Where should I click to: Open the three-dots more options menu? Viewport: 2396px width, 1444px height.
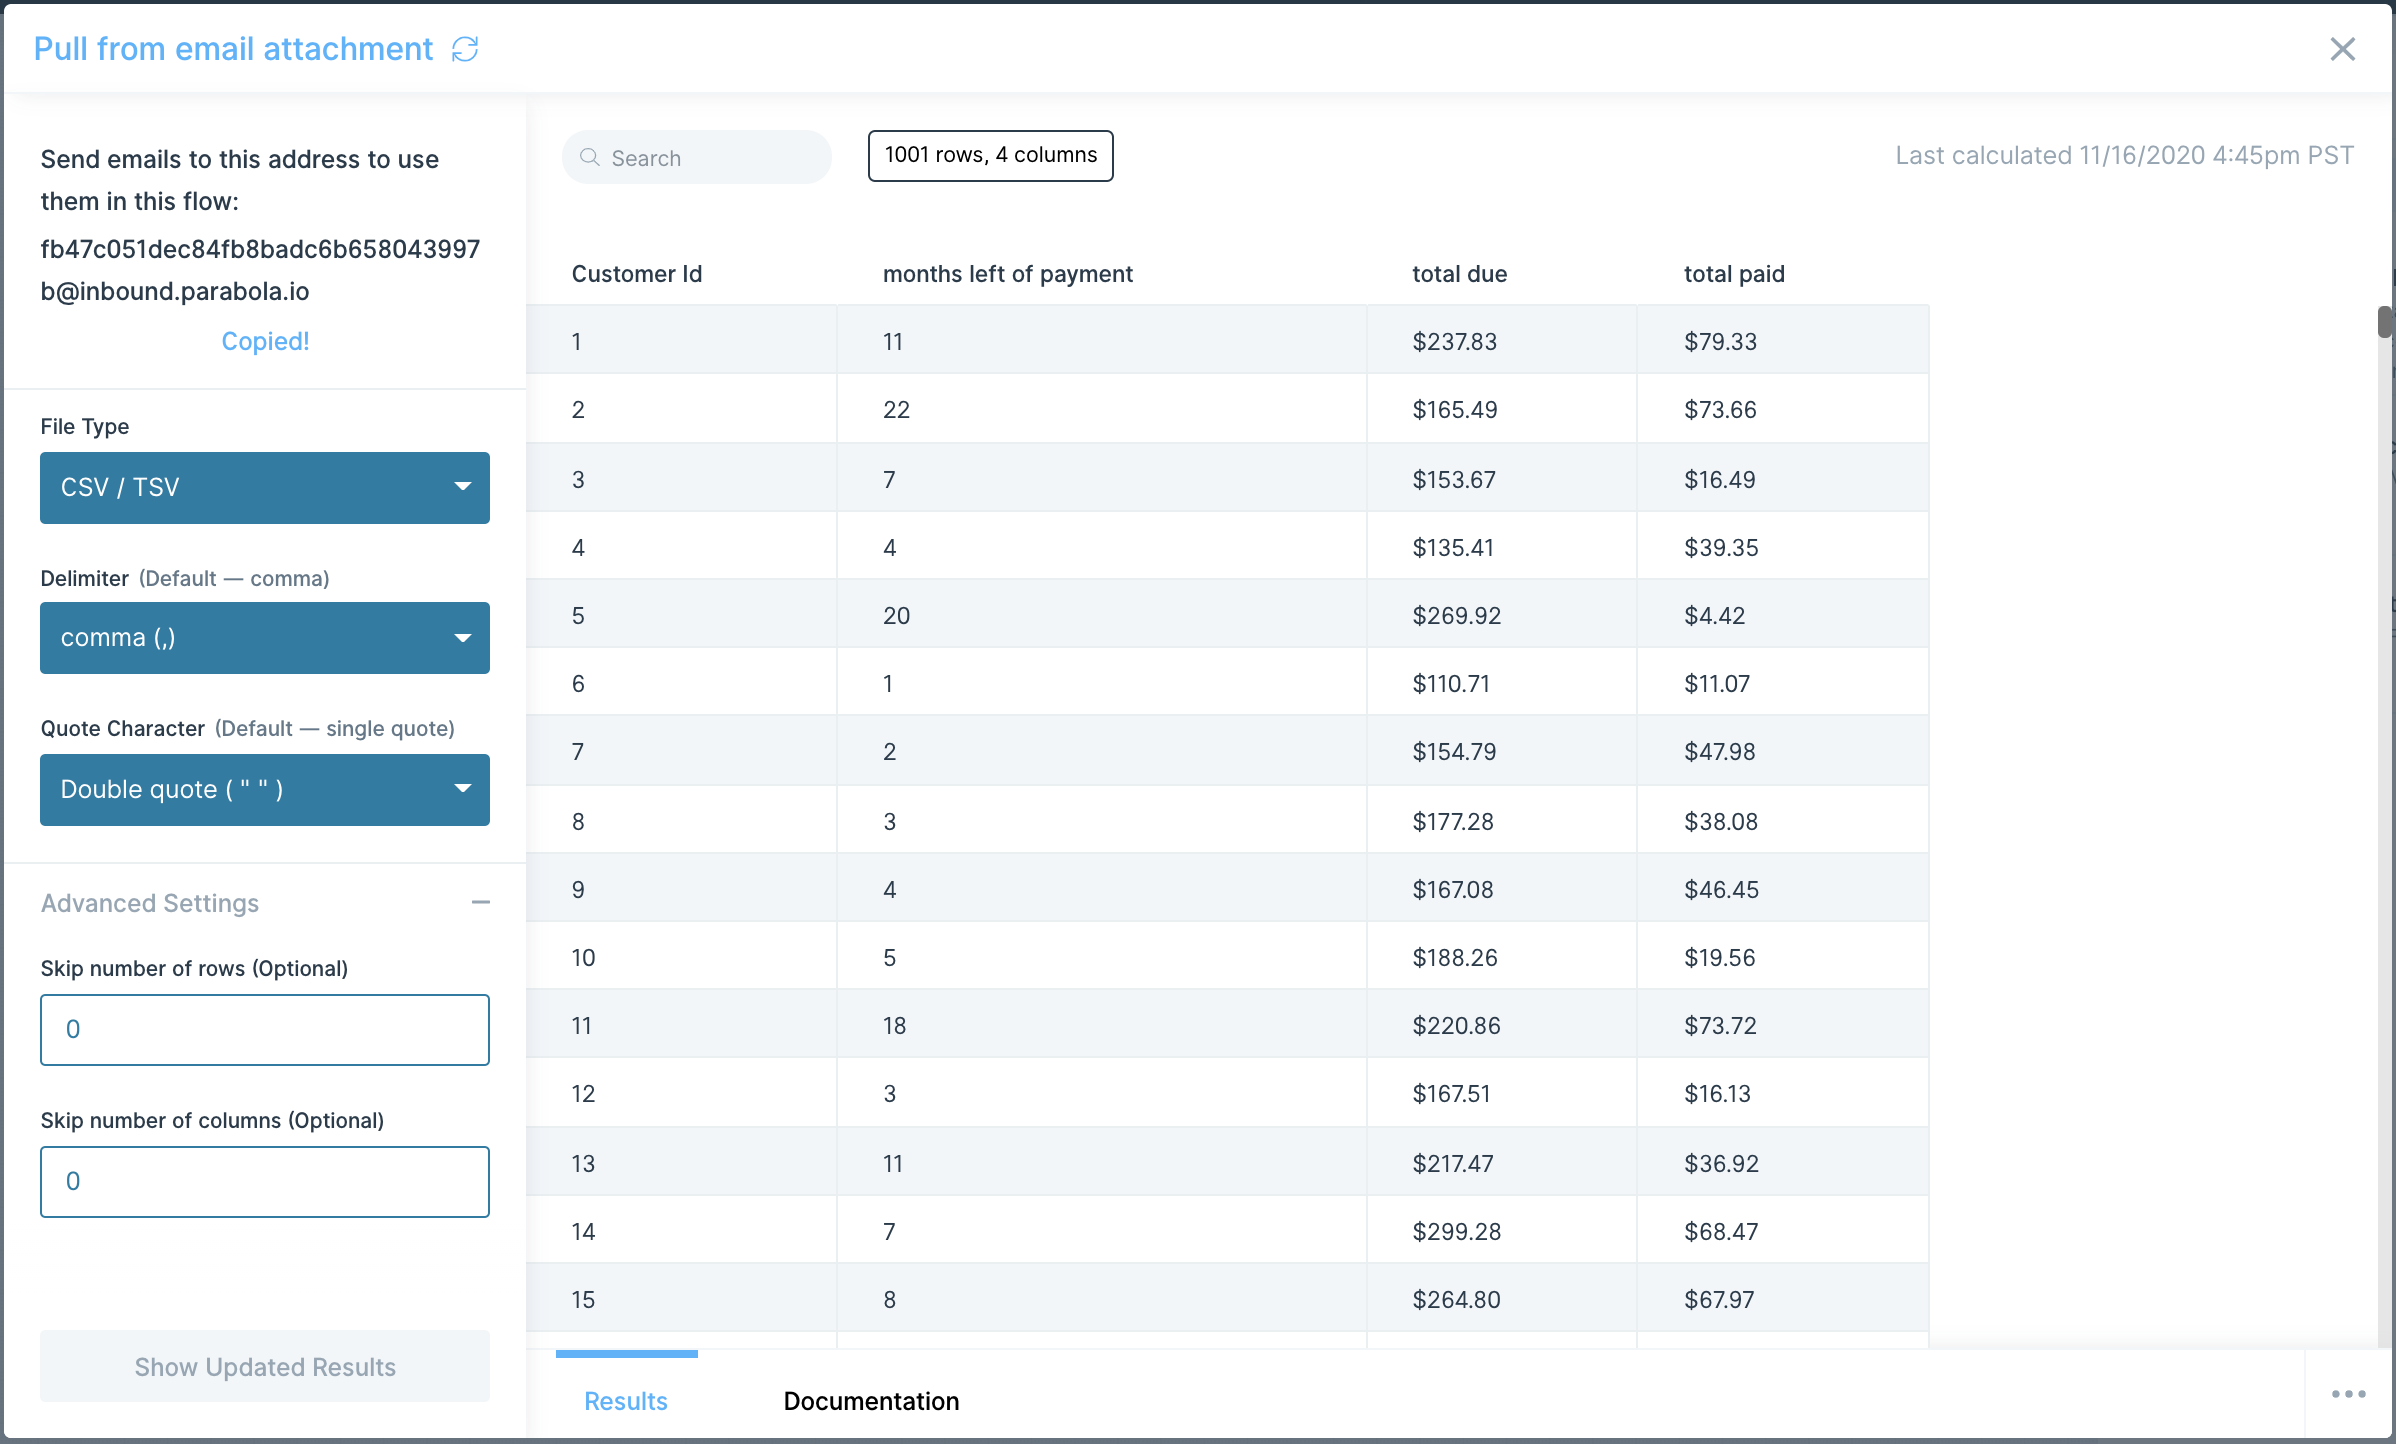pyautogui.click(x=2348, y=1394)
